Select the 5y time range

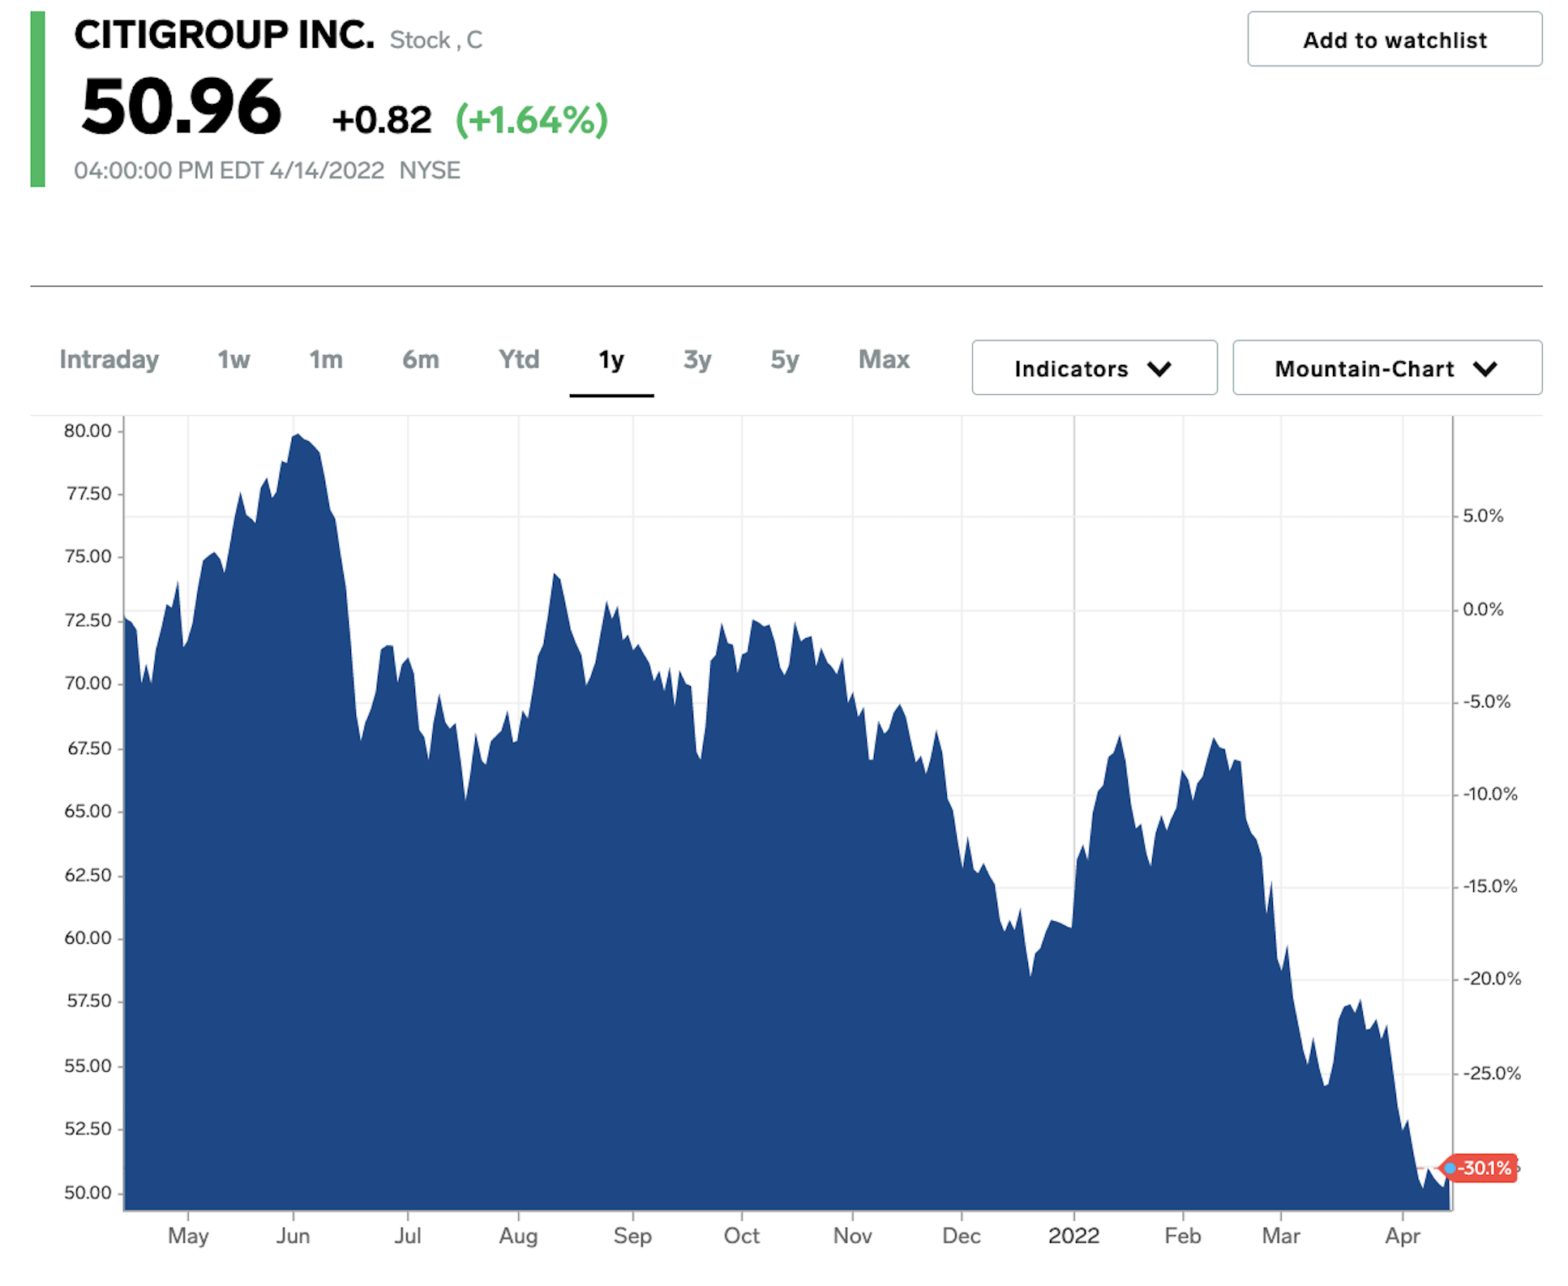click(x=784, y=359)
